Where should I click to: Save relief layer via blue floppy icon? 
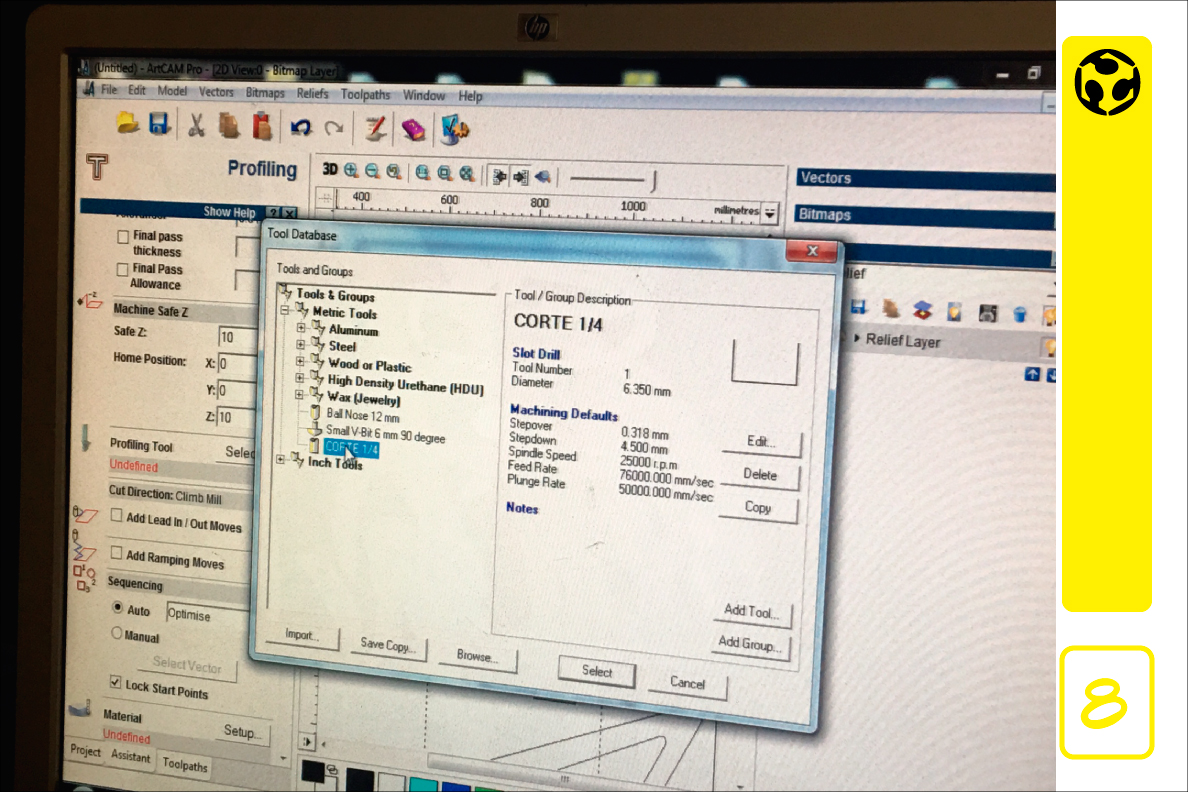pyautogui.click(x=858, y=307)
